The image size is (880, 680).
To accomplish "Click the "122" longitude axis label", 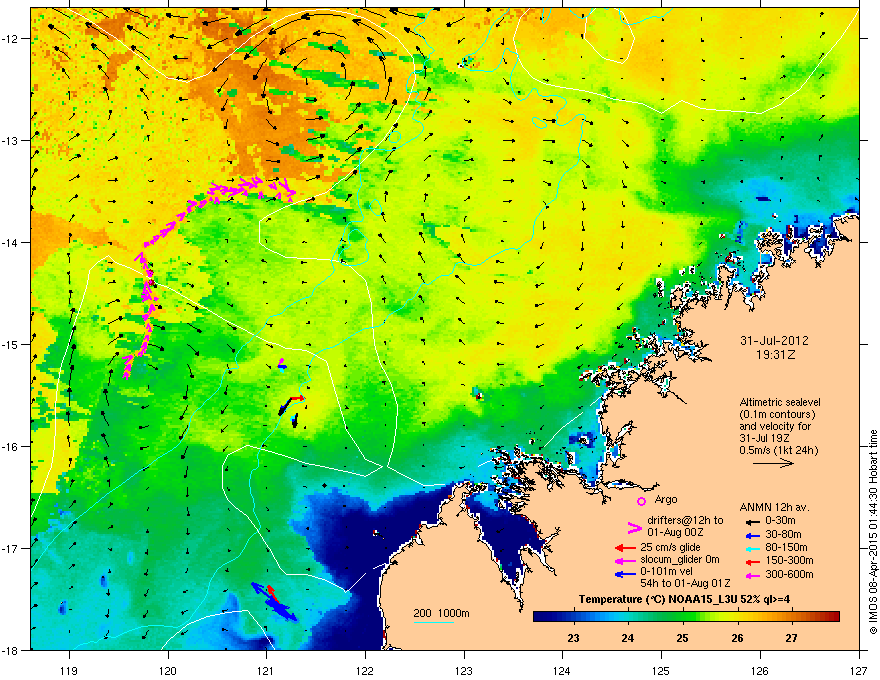I will coord(365,670).
